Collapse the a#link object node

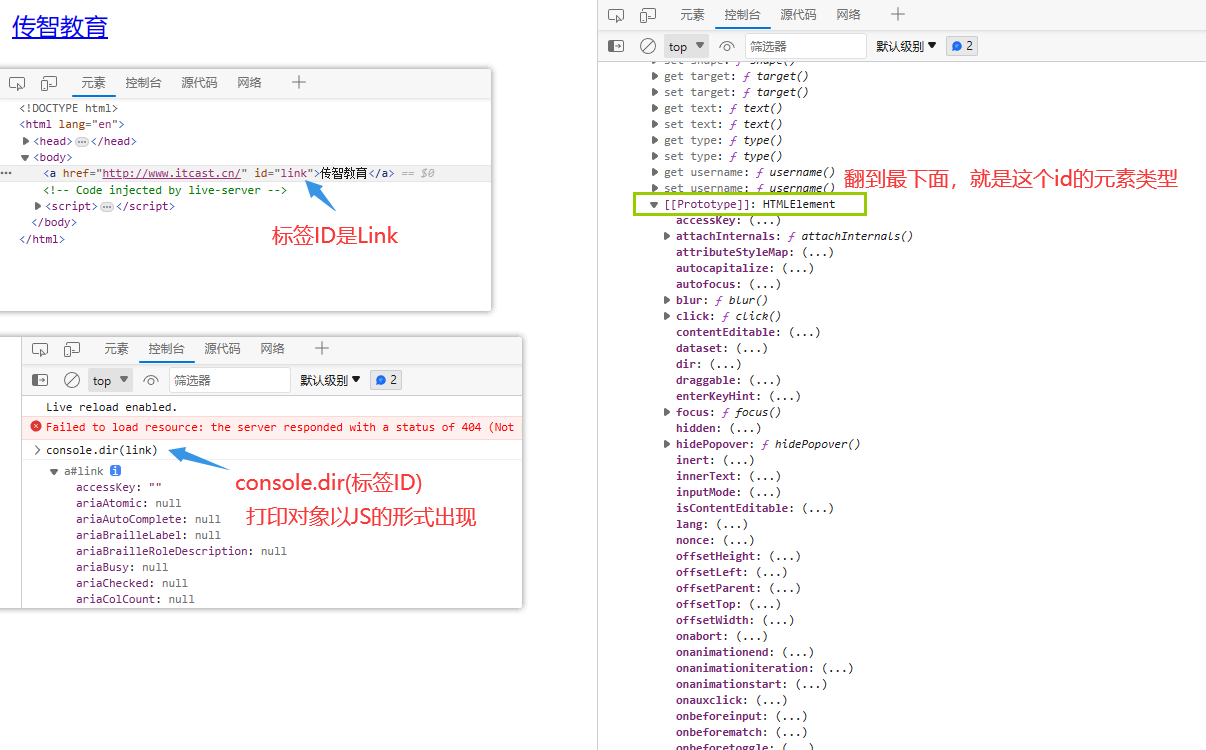tap(54, 471)
